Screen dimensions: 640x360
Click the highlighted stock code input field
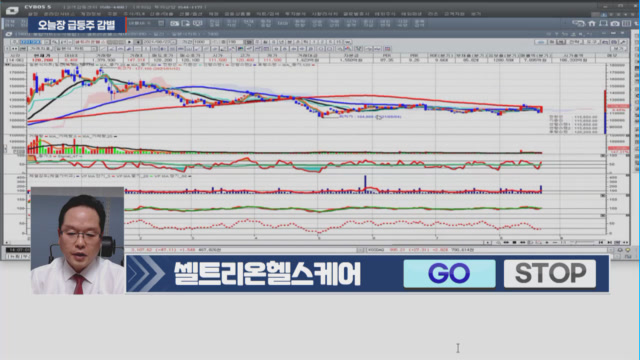[x=31, y=42]
